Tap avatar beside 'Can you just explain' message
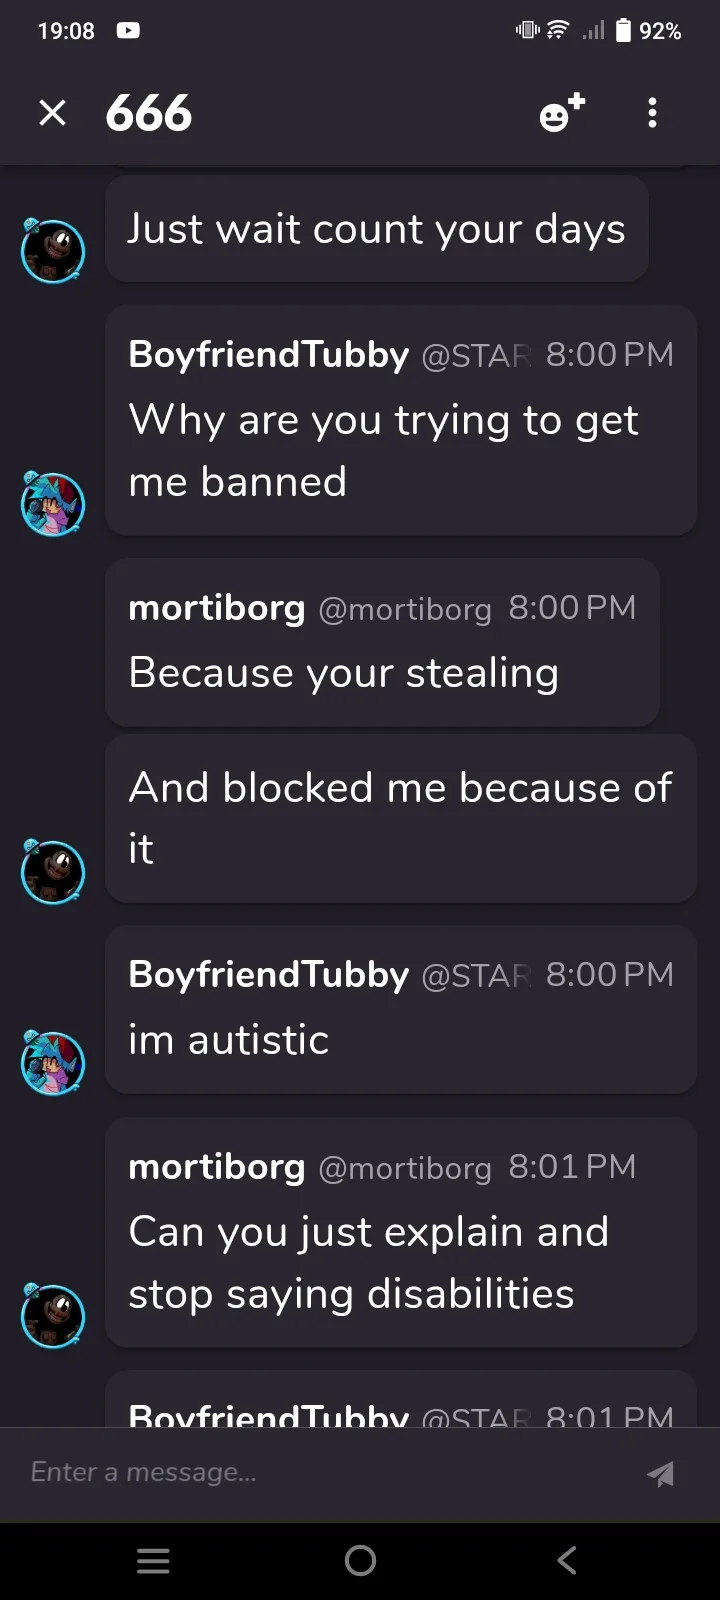720x1600 pixels. point(53,1315)
